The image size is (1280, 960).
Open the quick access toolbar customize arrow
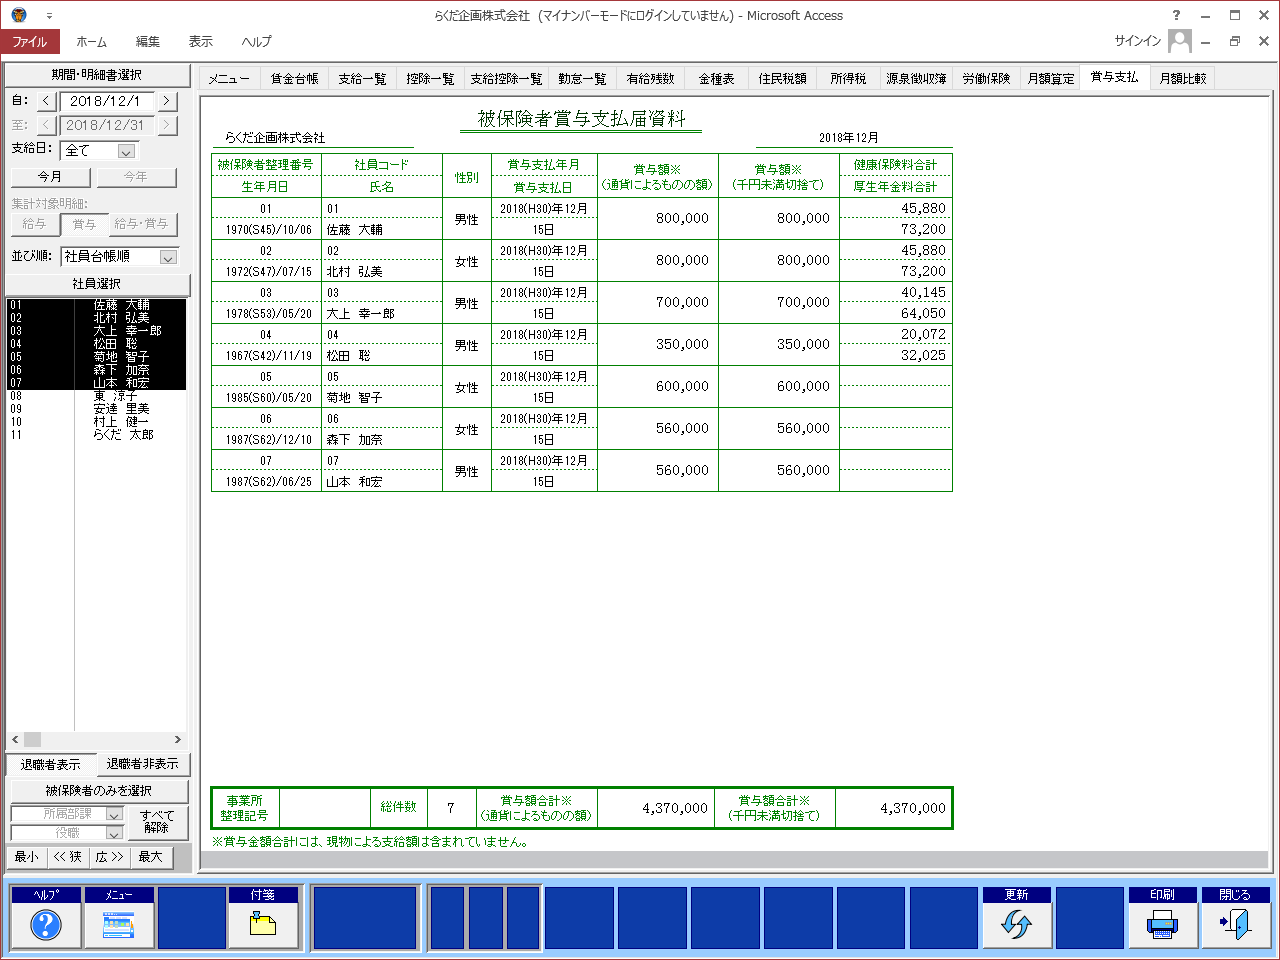(x=49, y=16)
